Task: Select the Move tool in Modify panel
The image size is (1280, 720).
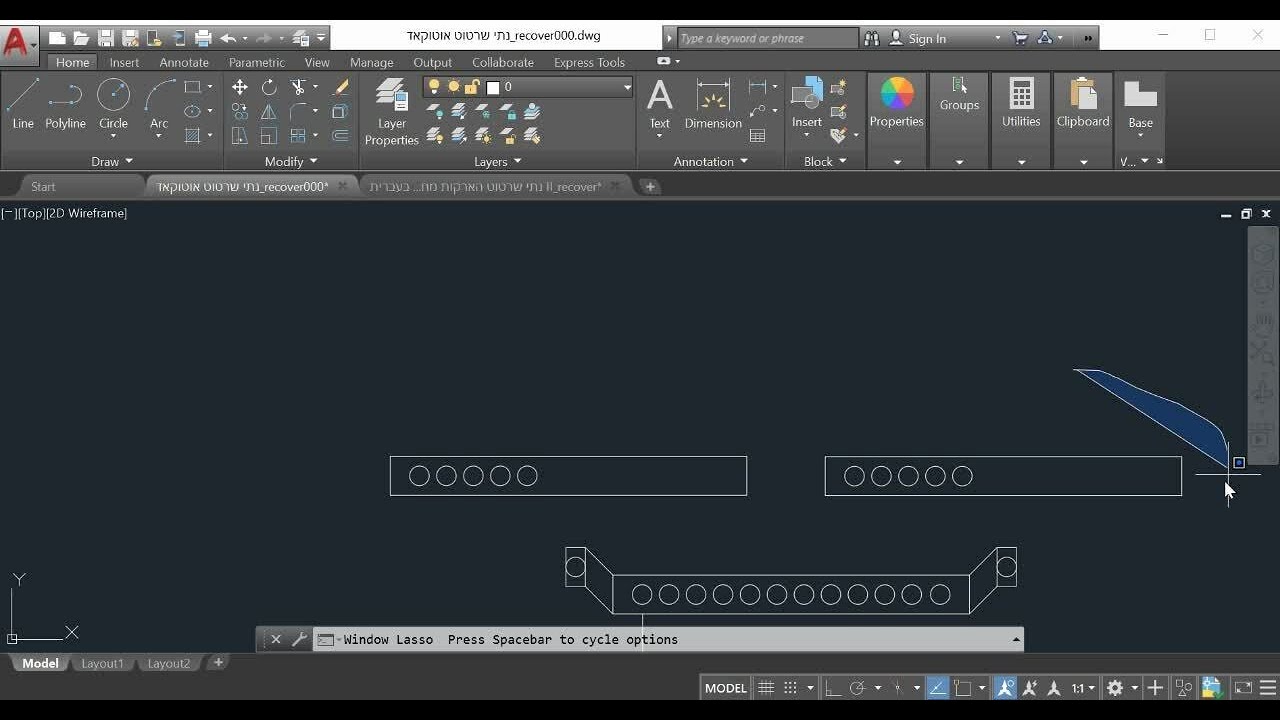Action: 240,88
